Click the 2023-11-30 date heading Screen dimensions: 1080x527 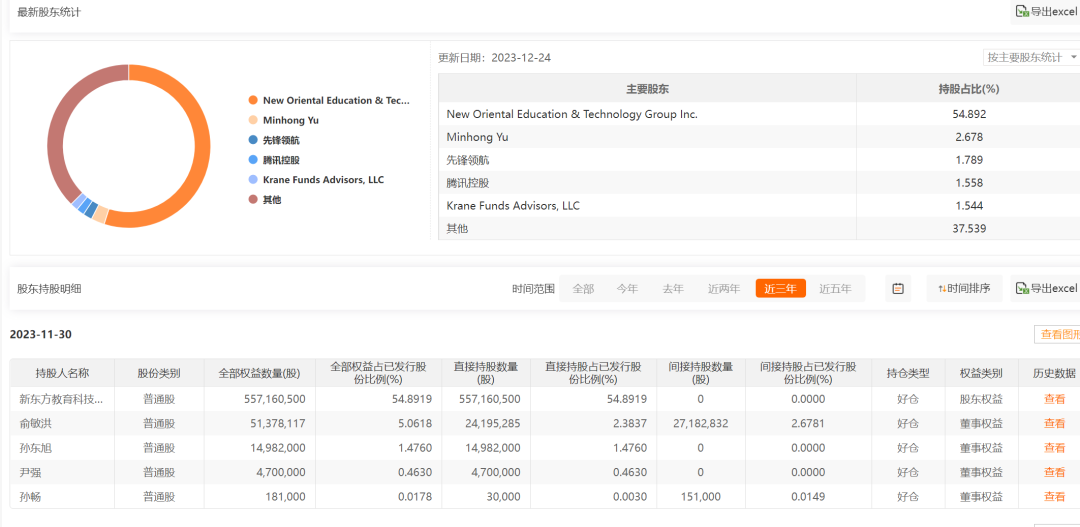point(41,334)
